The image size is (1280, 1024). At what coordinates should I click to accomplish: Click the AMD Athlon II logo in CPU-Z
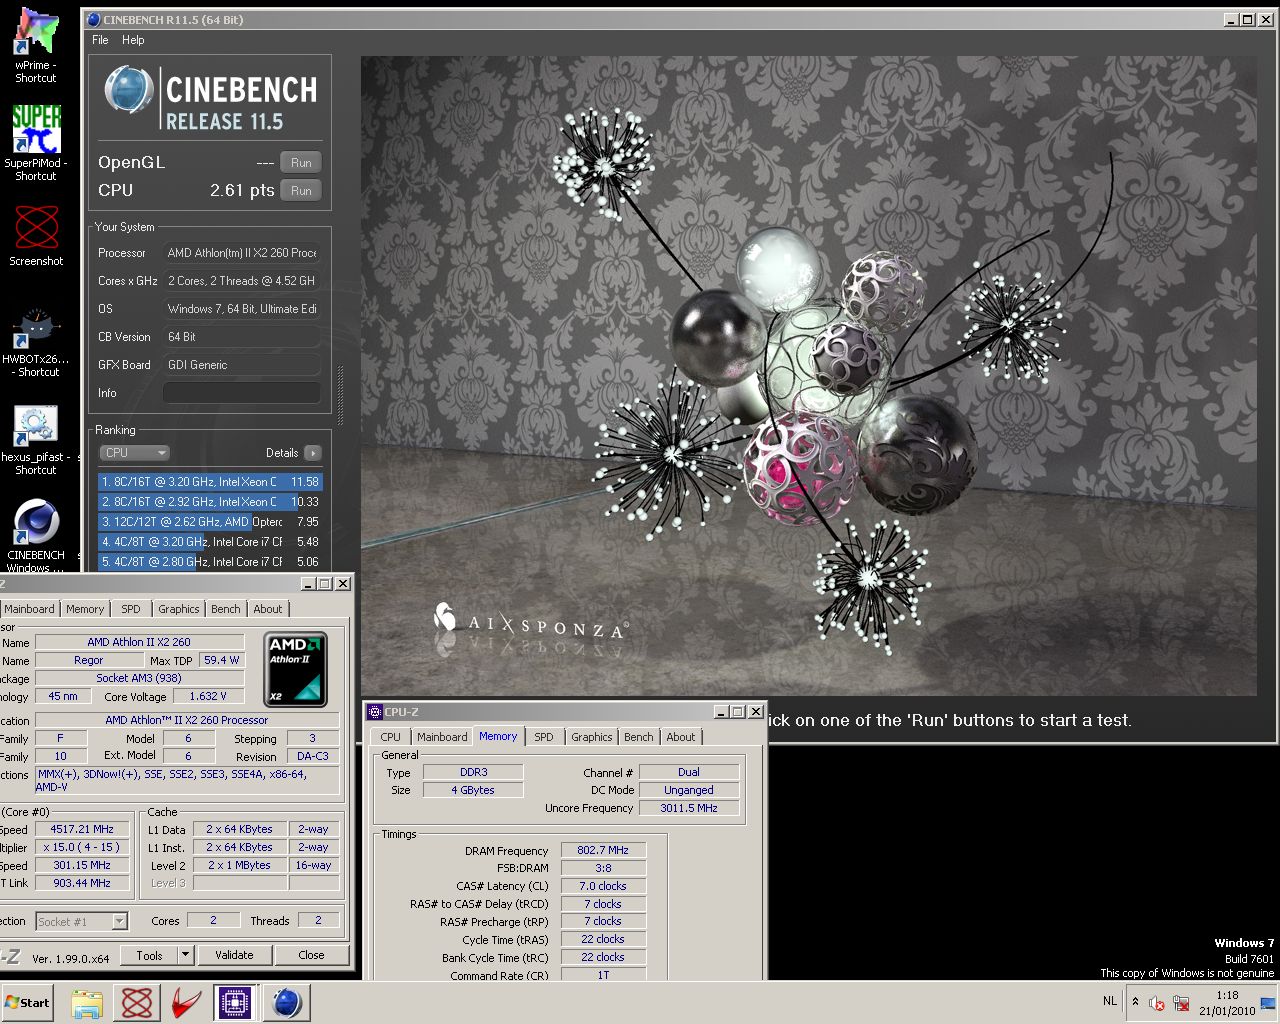coord(295,669)
